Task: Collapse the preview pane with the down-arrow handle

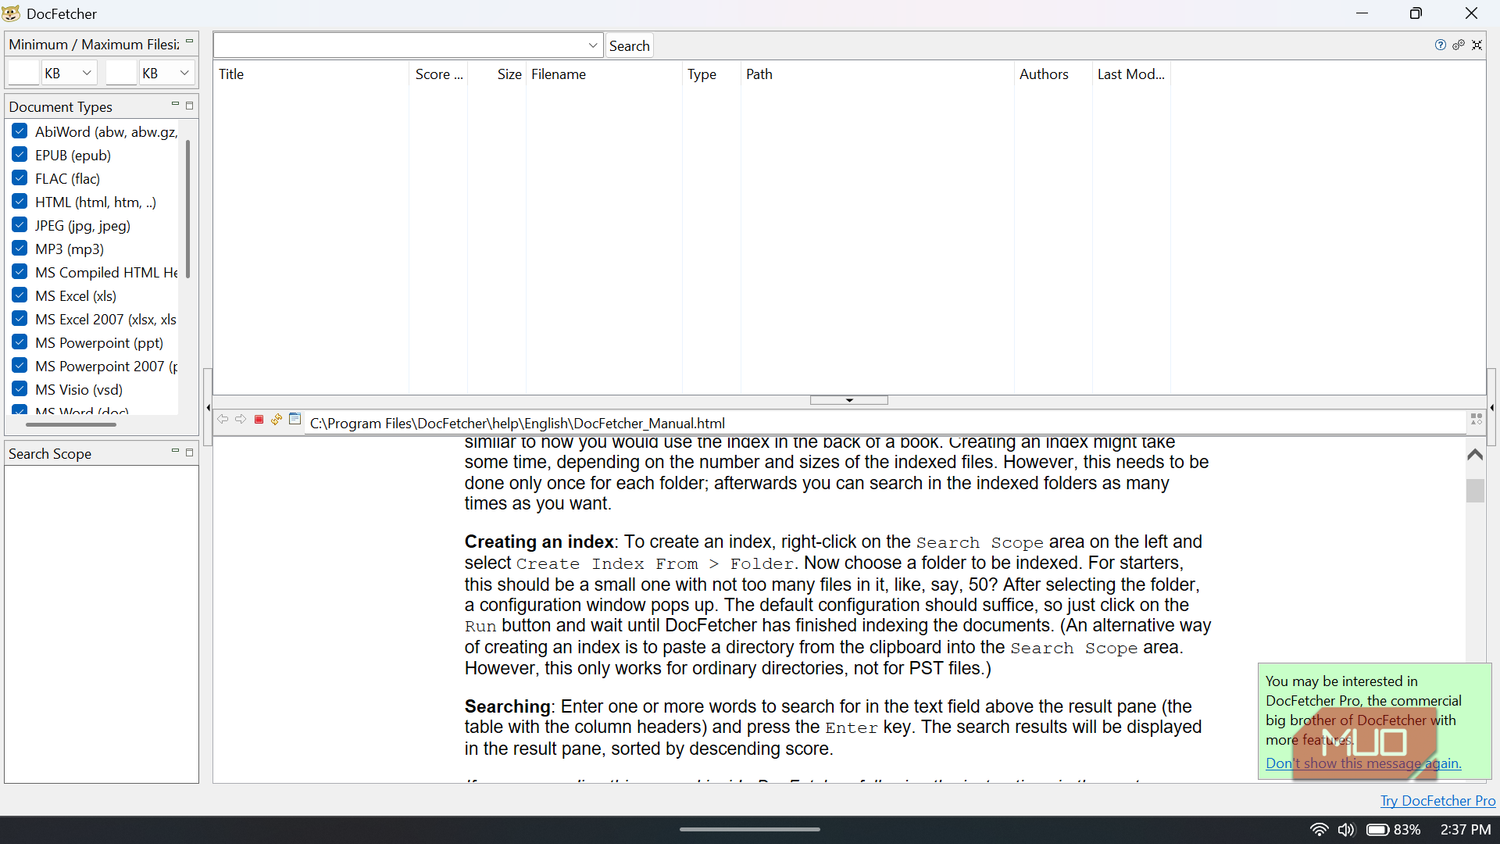Action: point(849,400)
